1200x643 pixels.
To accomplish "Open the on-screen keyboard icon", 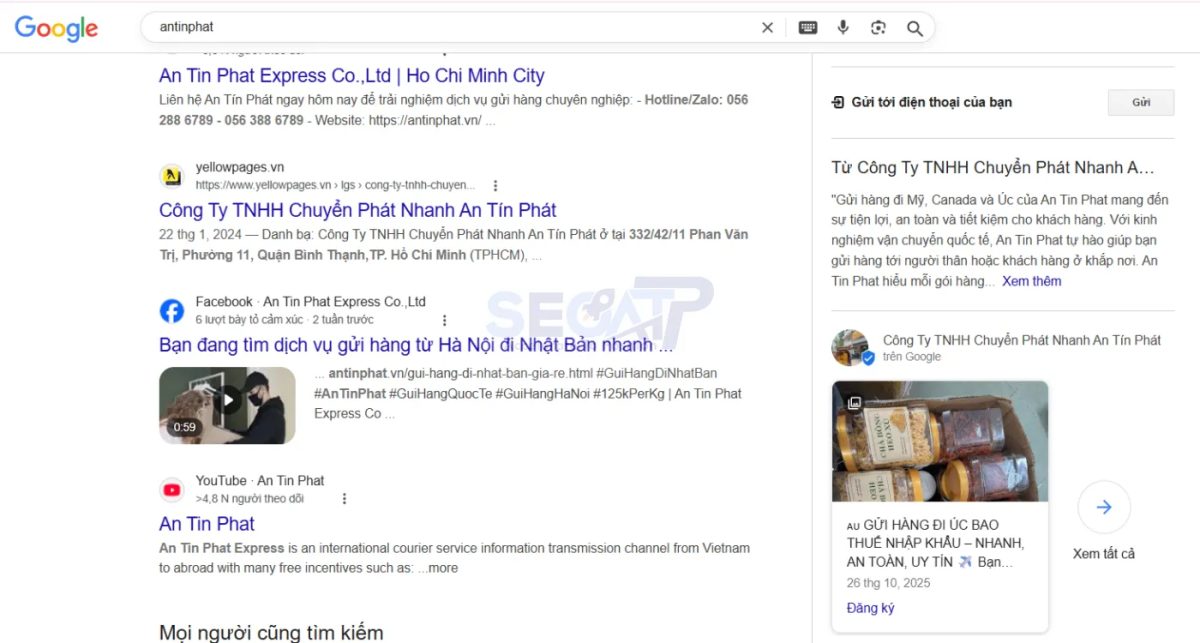I will coord(808,28).
